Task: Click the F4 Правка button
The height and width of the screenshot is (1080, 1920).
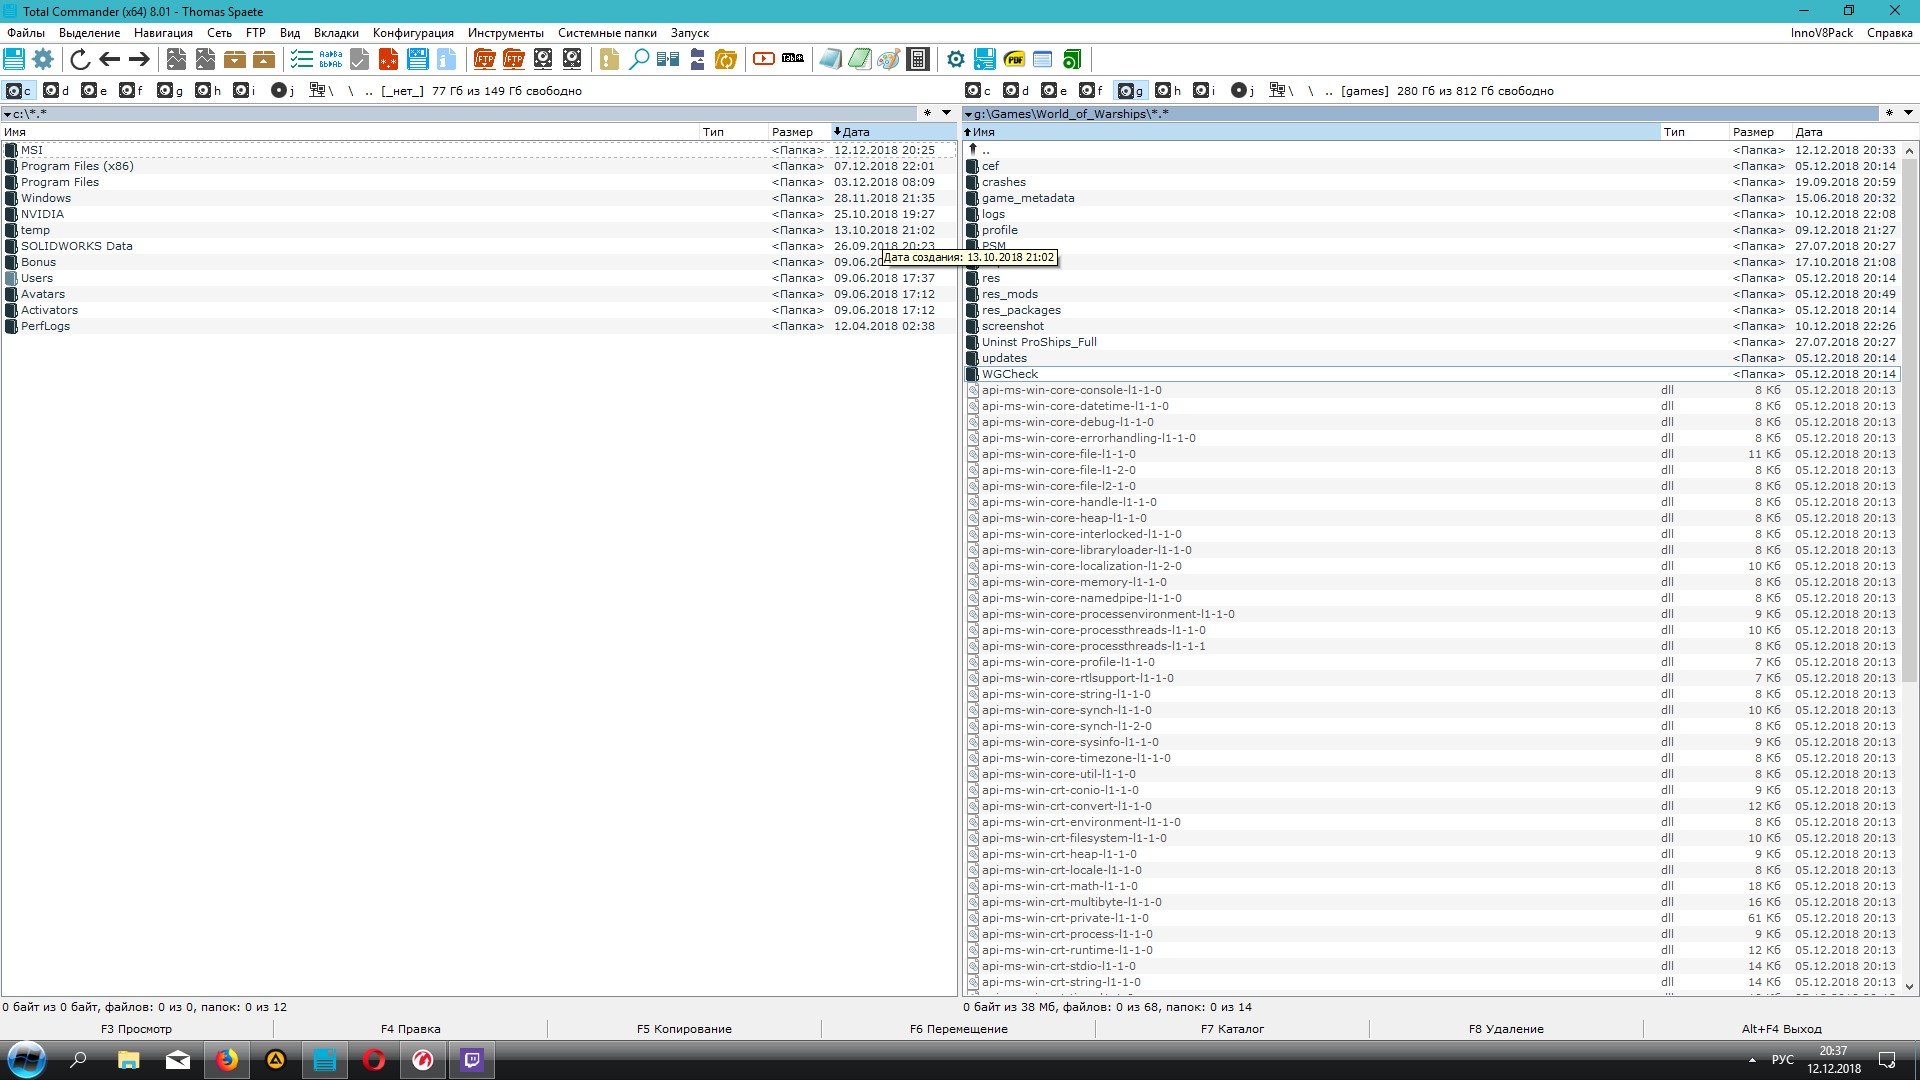Action: click(x=410, y=1029)
